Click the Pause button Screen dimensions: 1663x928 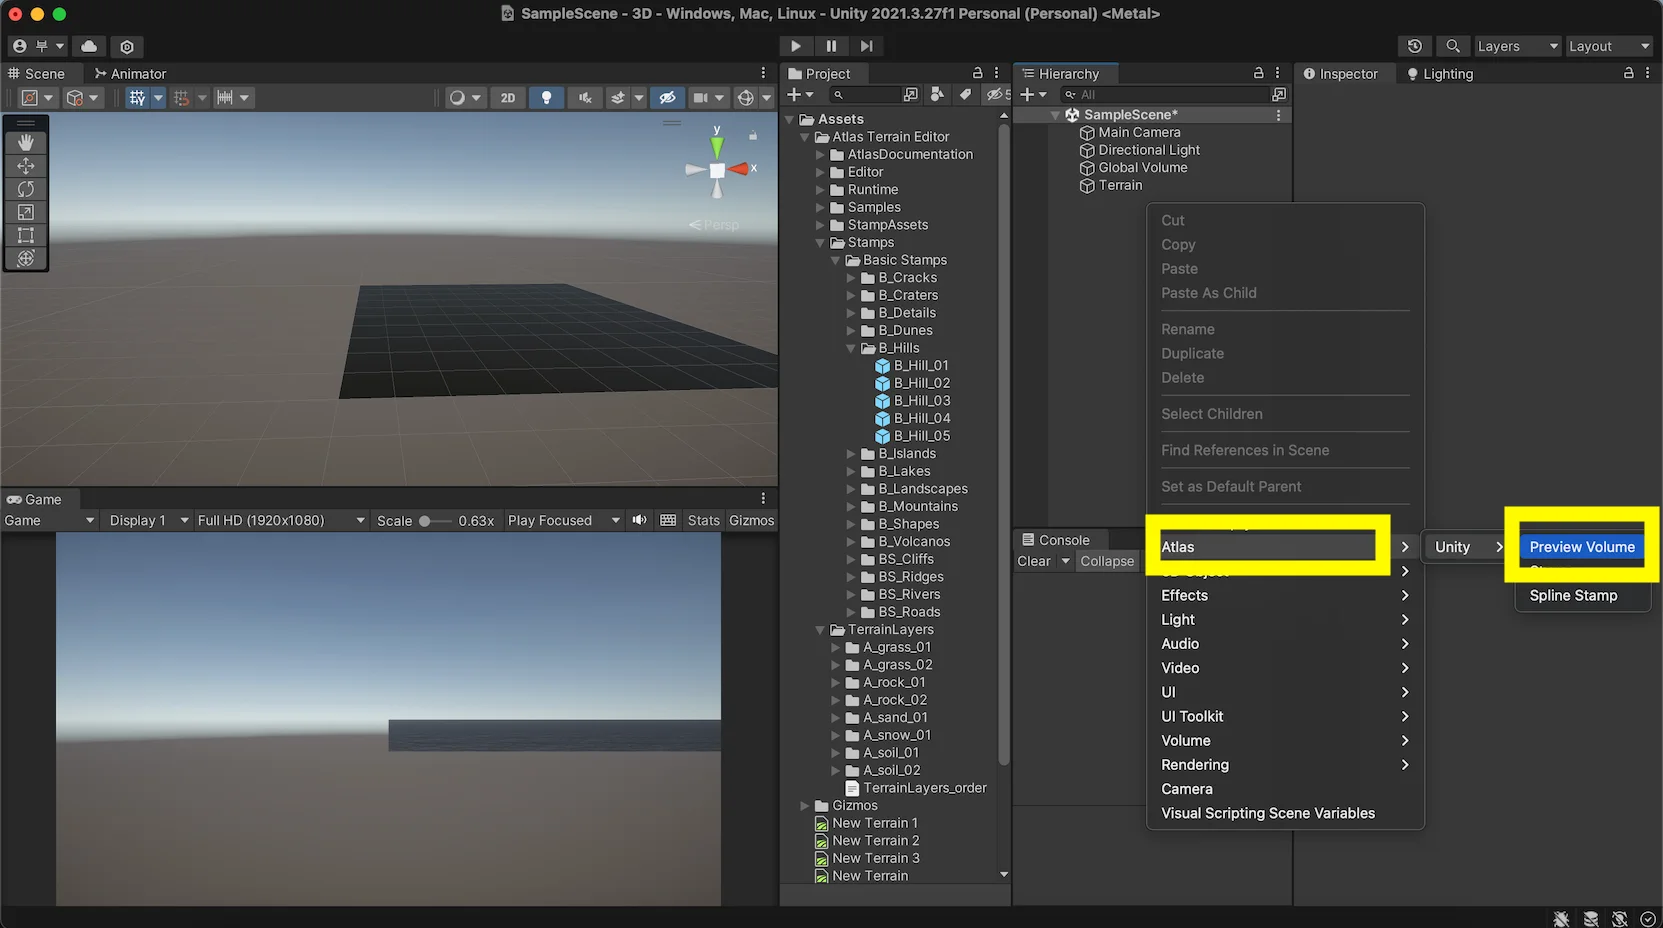pyautogui.click(x=831, y=46)
